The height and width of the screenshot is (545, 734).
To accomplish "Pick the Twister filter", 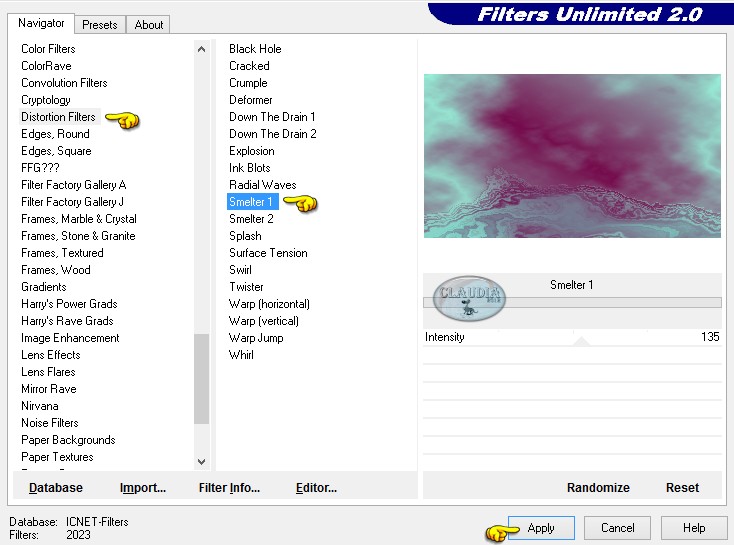I will 246,287.
